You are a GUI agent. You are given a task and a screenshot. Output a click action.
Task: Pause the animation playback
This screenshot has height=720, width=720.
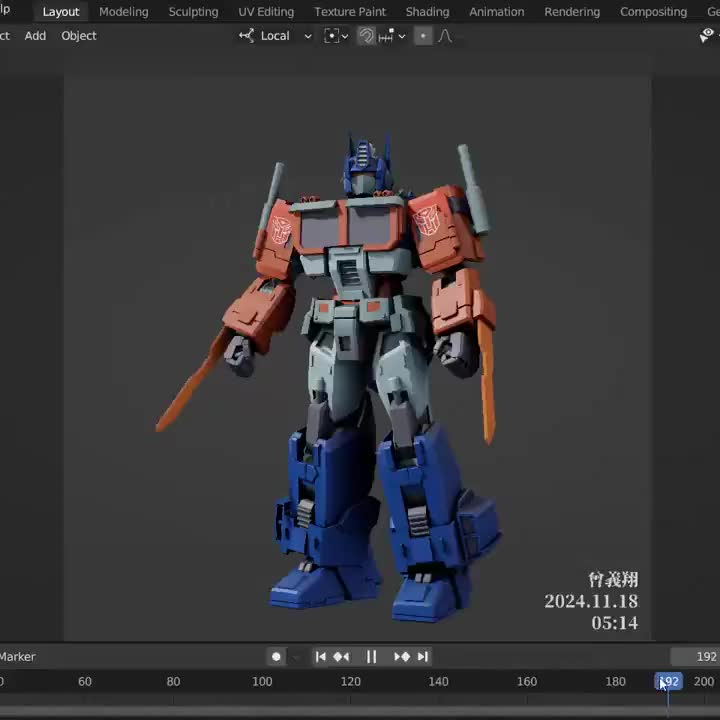(x=371, y=657)
